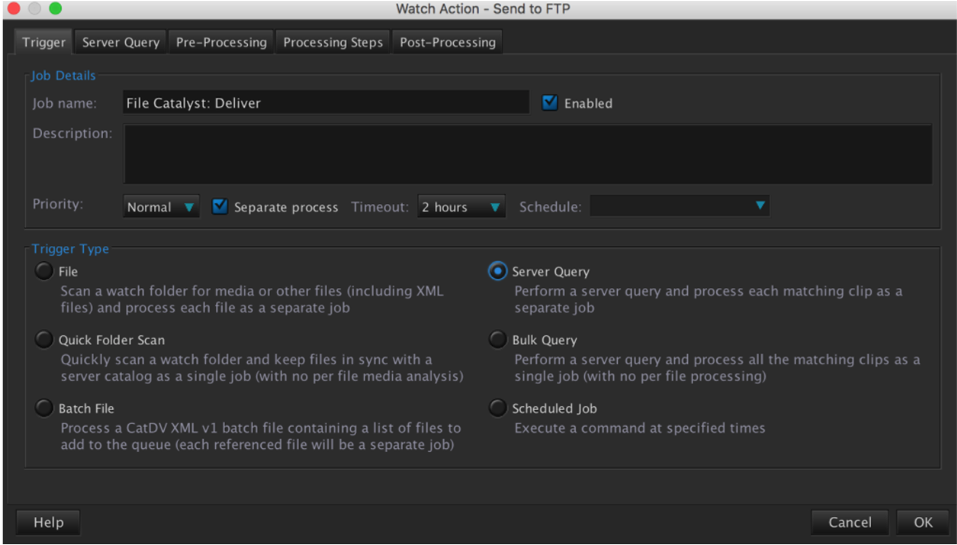
Task: Expand the Timeout dropdown showing 2 hours
Action: (461, 207)
